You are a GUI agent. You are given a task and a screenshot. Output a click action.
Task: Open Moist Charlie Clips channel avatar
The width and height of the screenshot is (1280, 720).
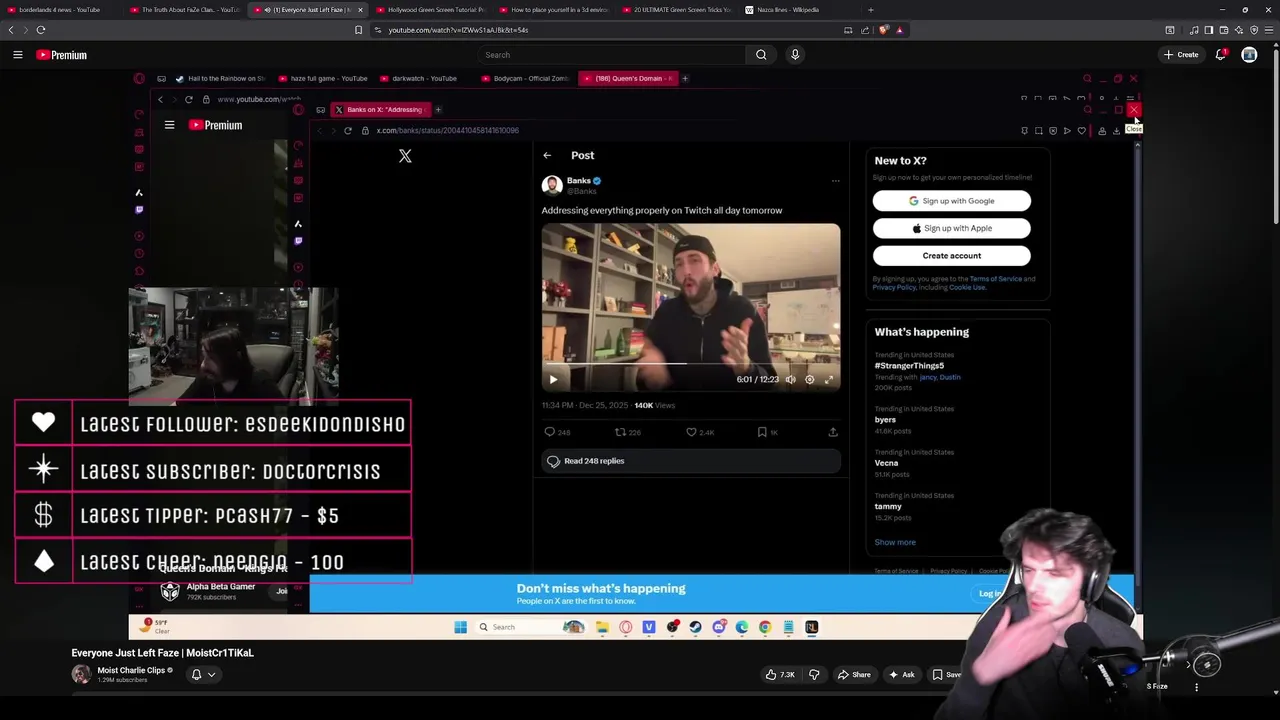point(81,674)
